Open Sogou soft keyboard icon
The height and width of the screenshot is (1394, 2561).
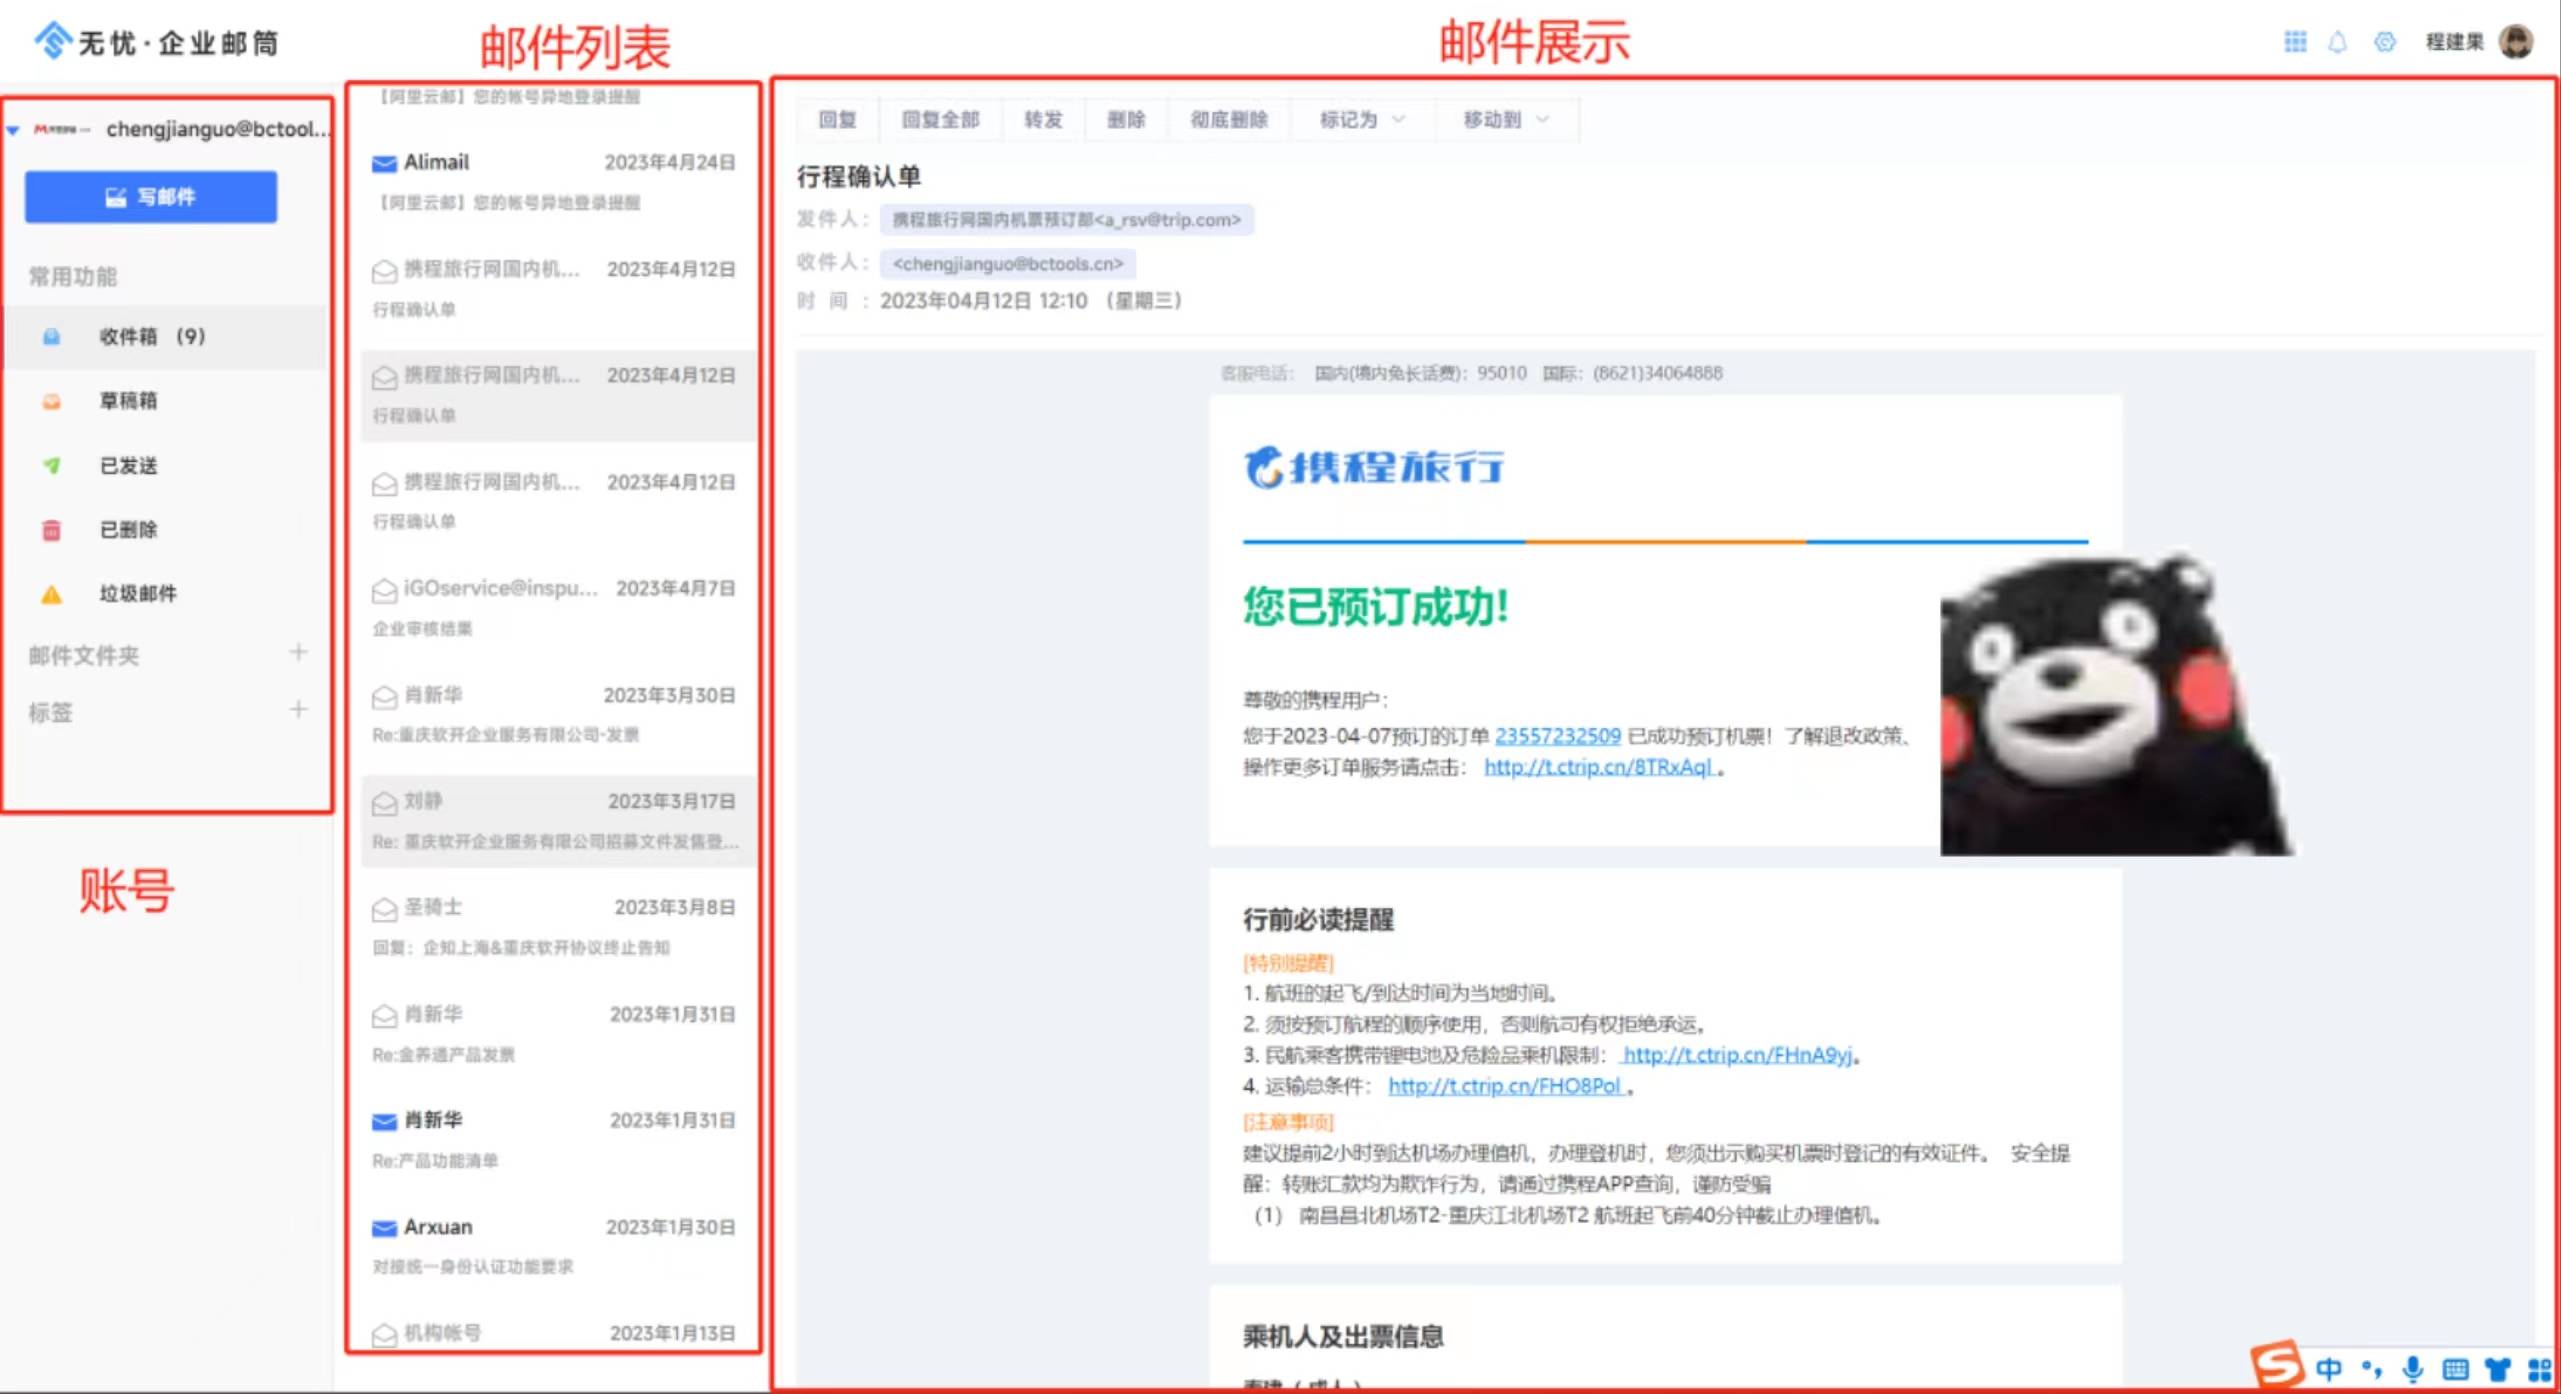click(x=2455, y=1369)
